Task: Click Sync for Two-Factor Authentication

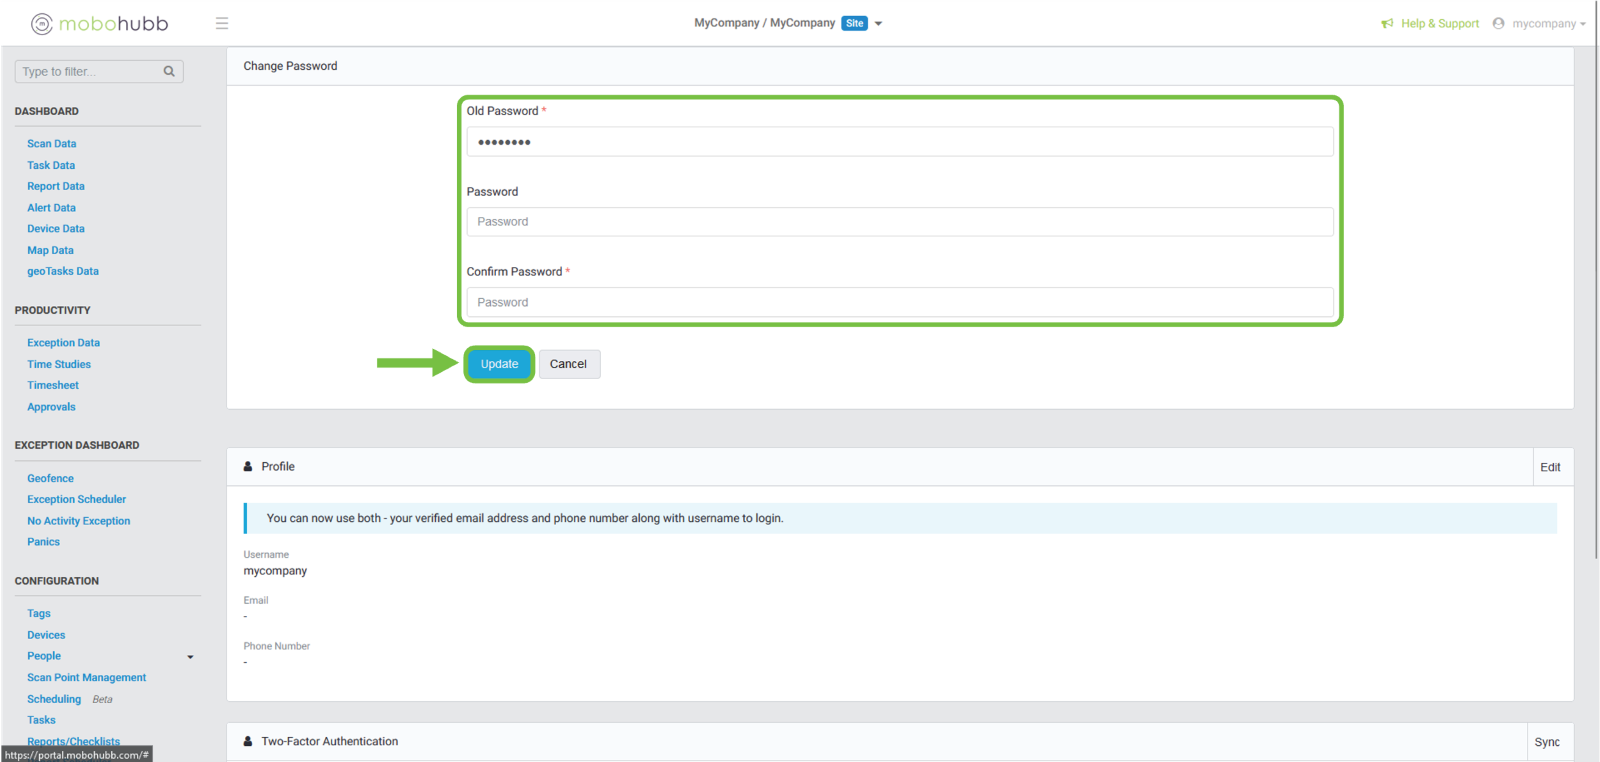Action: click(x=1546, y=742)
